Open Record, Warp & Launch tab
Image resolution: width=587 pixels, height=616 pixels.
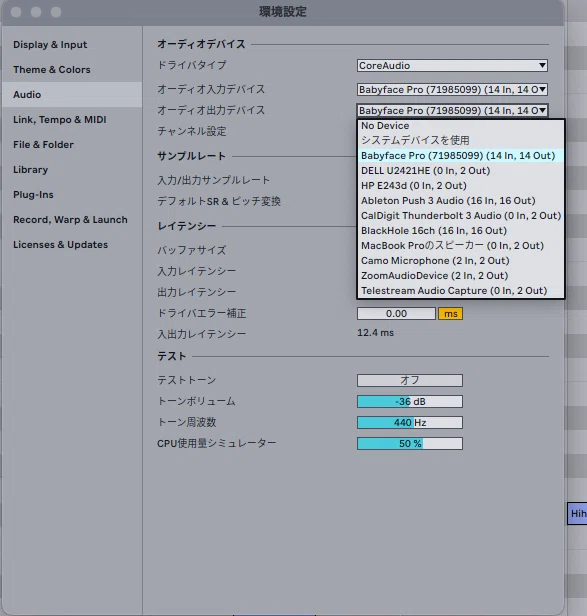point(70,220)
